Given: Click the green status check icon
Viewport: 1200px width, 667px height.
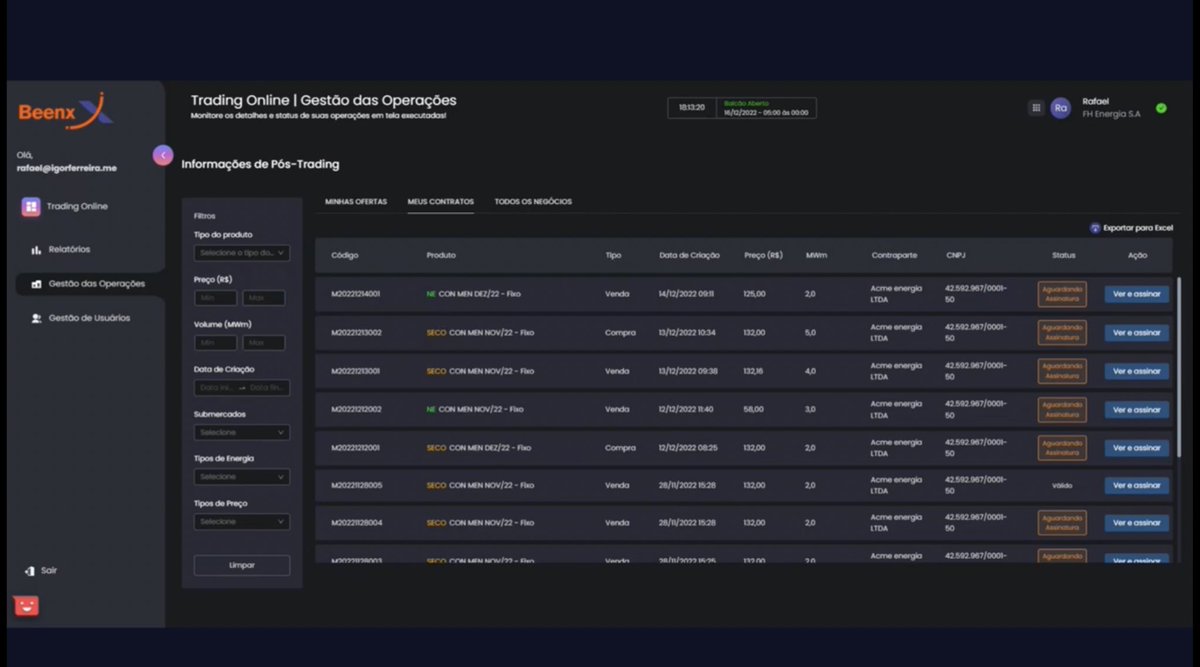Looking at the screenshot, I should (x=1161, y=108).
